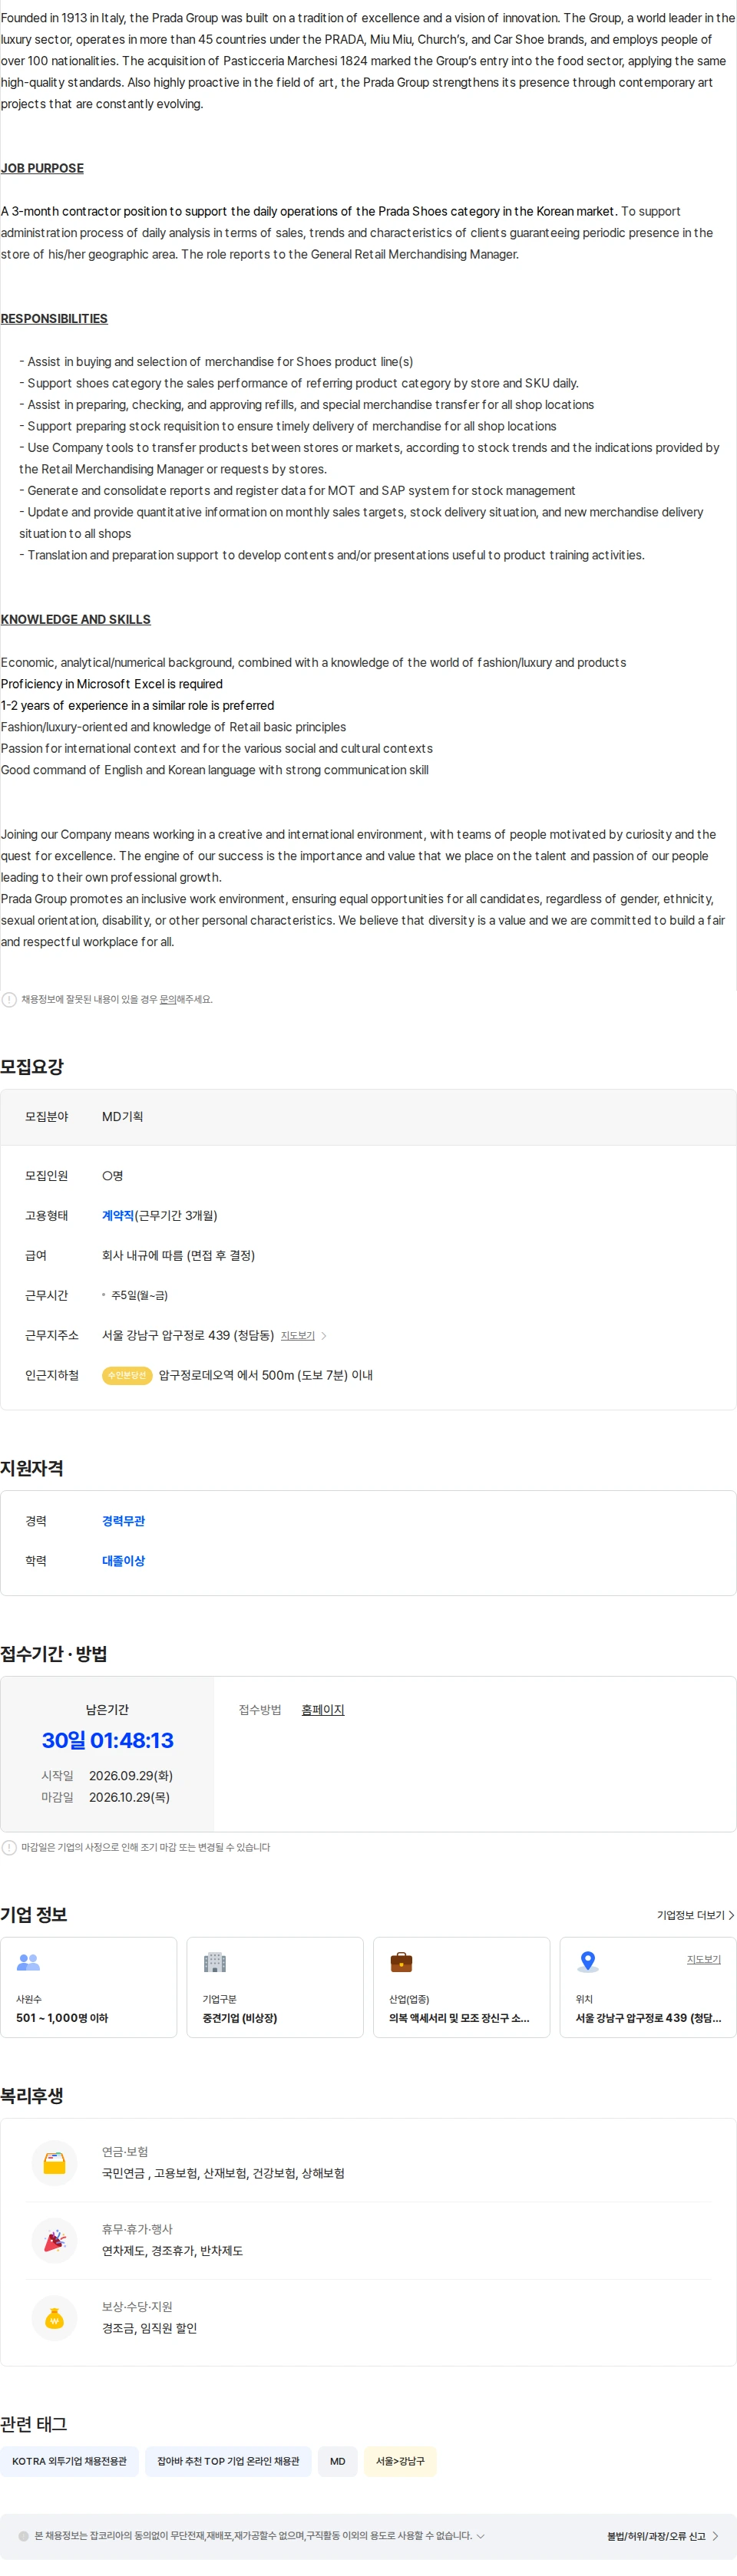The image size is (737, 2576).
Task: Click the 501 ~ 1,000명 이하 employee count
Action: tap(62, 2017)
